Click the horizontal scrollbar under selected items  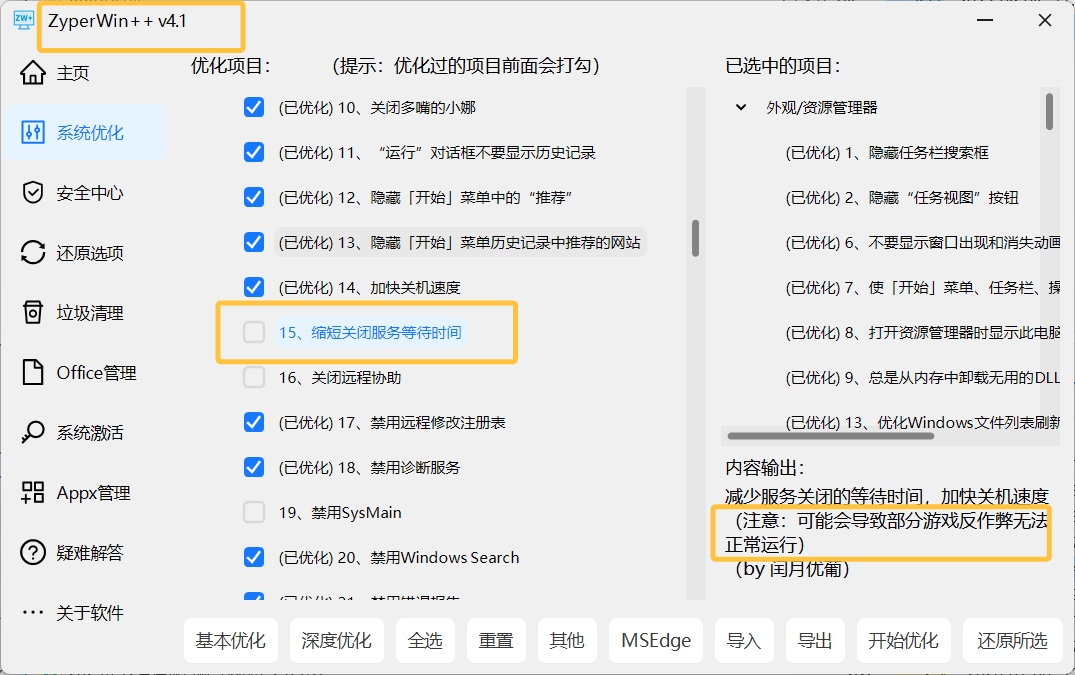point(830,436)
